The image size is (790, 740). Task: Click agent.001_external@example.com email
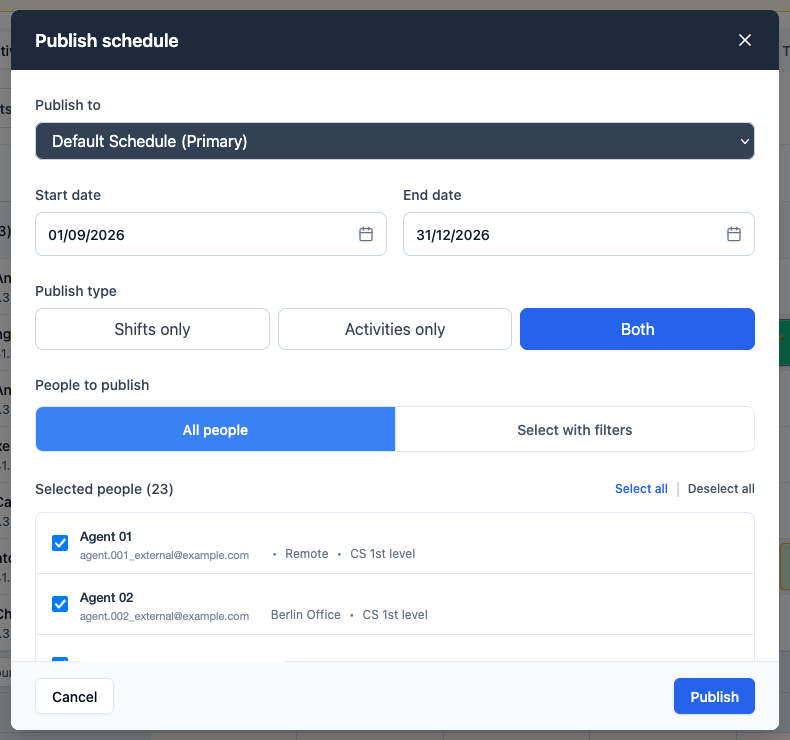click(164, 555)
